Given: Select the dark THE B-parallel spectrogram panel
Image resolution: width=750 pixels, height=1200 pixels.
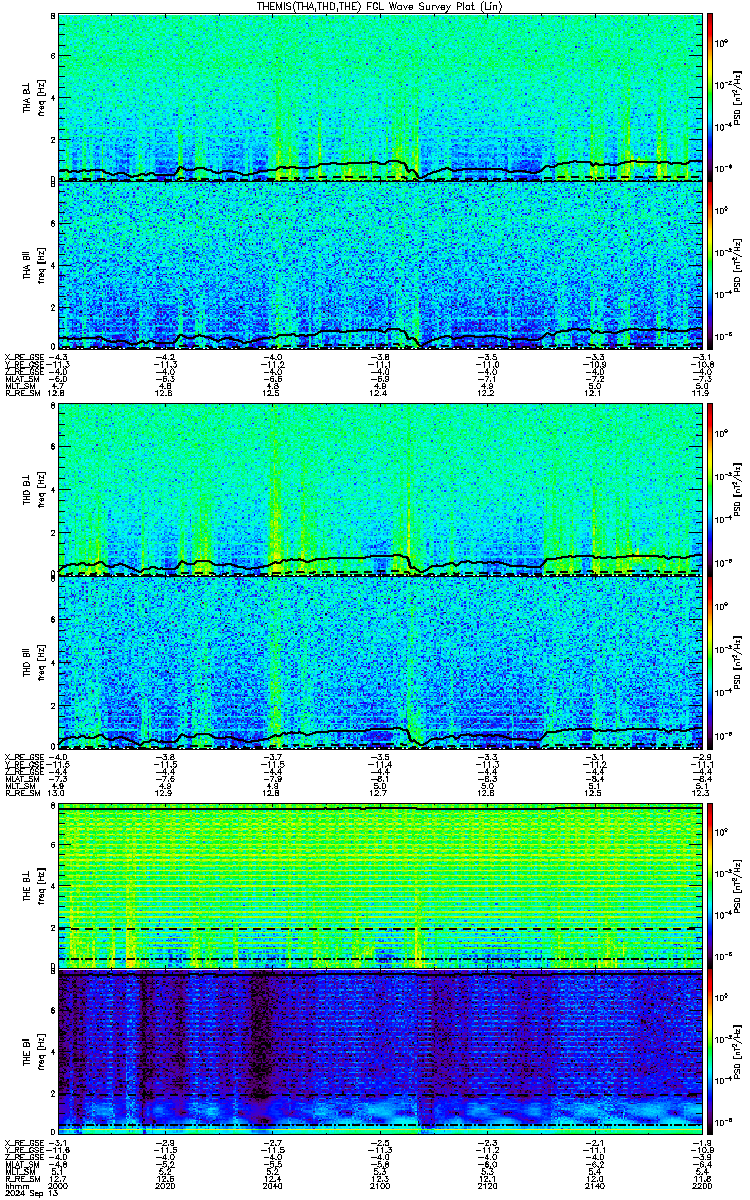Looking at the screenshot, I should pos(380,1052).
